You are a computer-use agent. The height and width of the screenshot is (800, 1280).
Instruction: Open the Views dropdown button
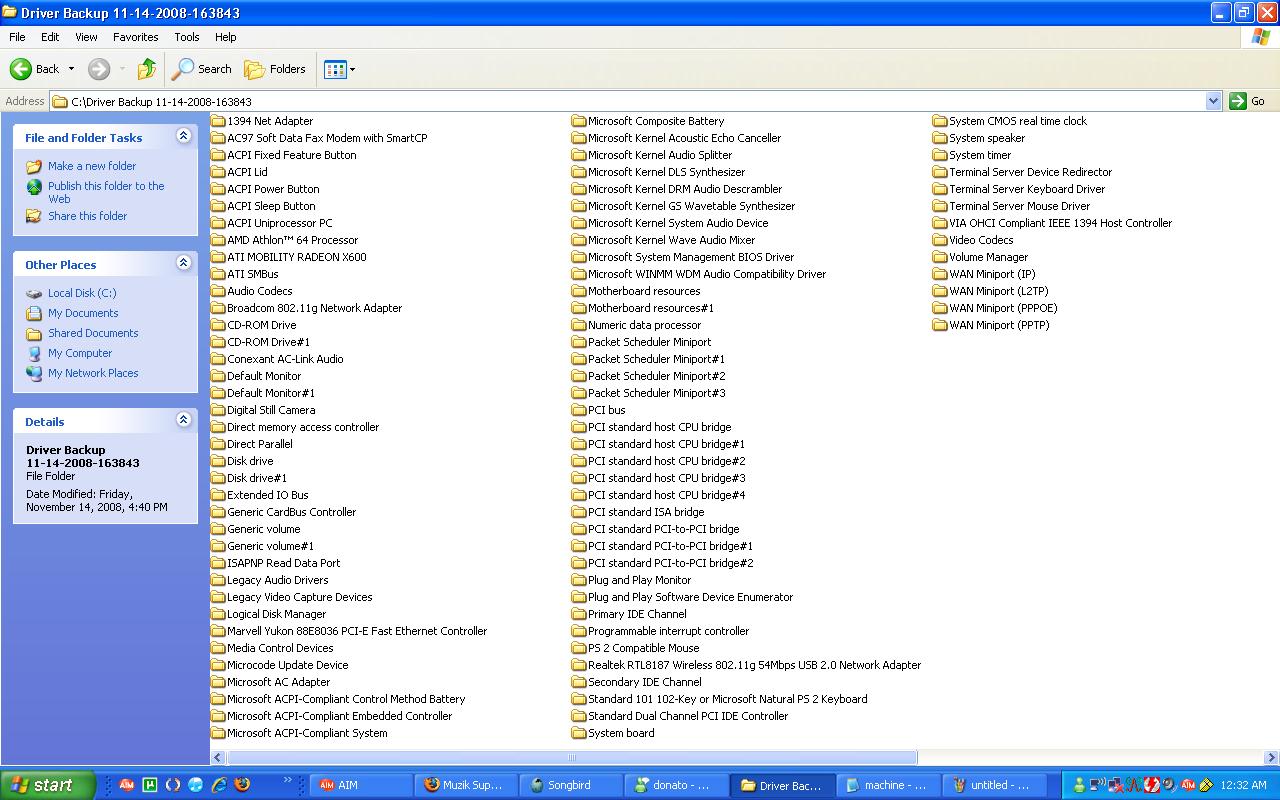tap(339, 69)
